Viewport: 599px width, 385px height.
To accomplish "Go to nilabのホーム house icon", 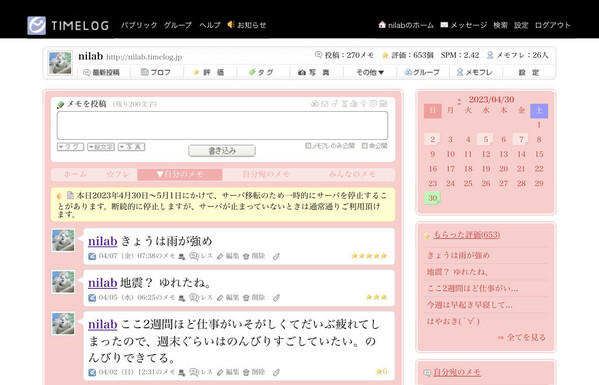I will point(382,25).
